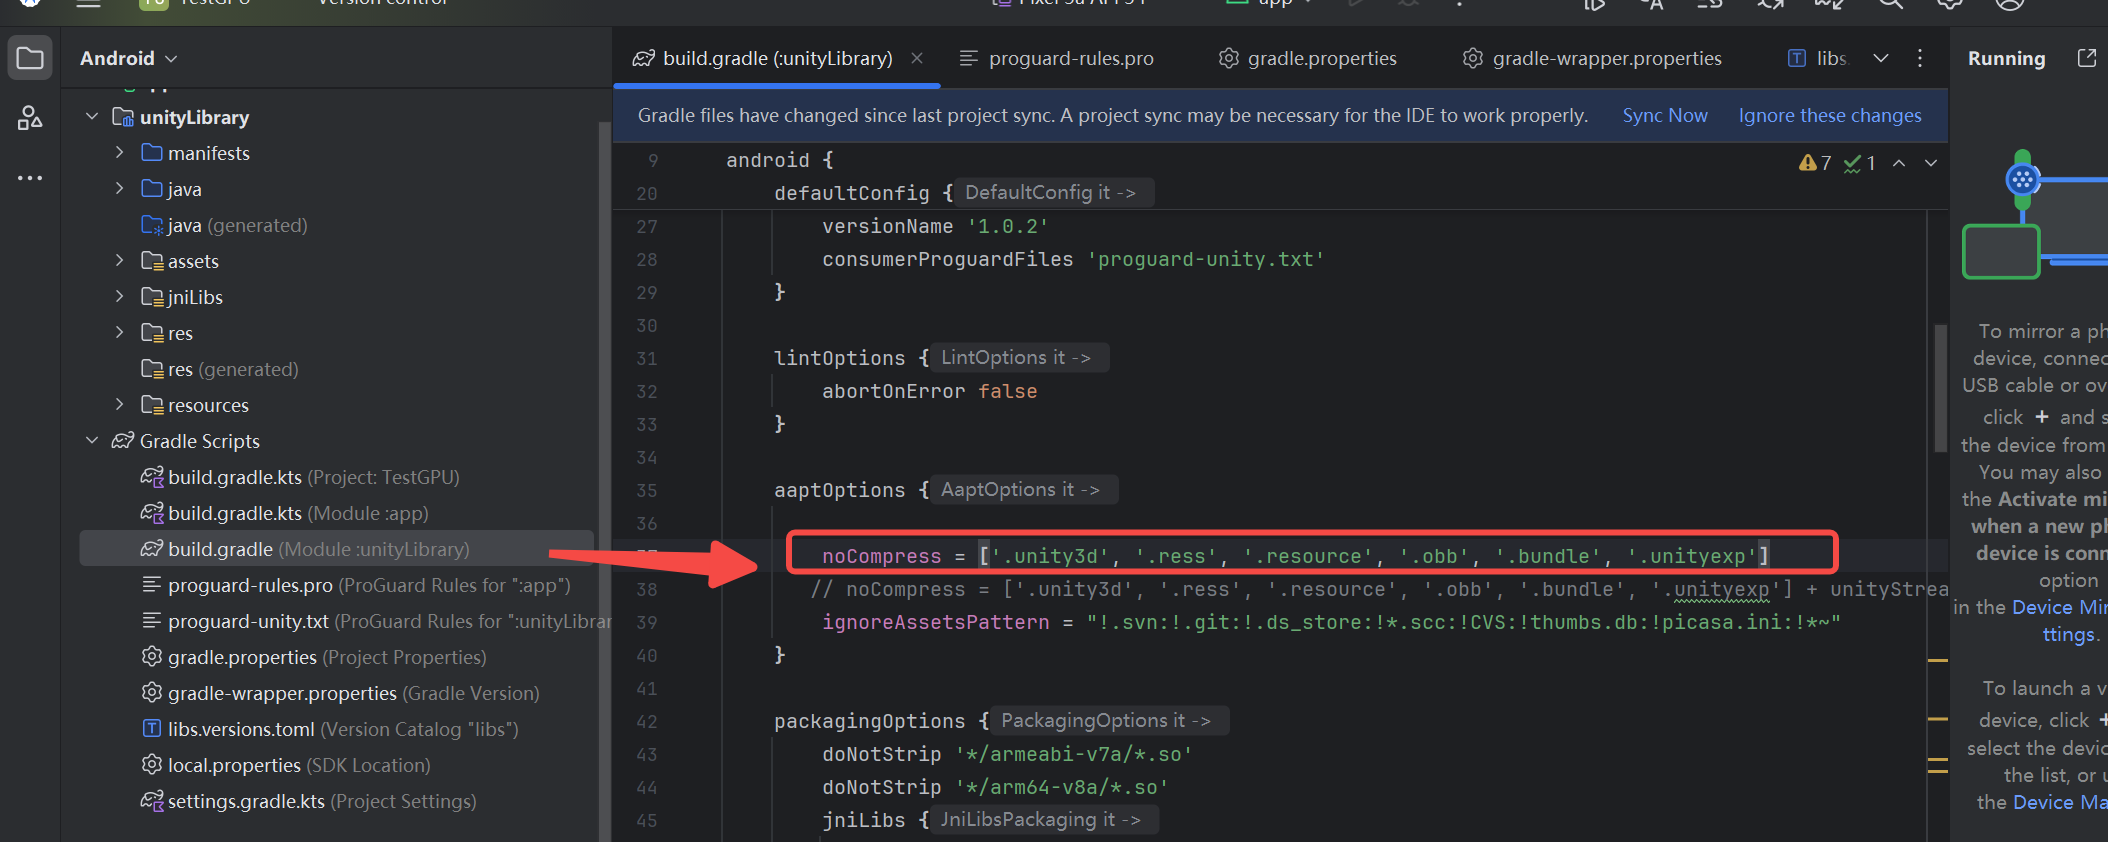Screen dimensions: 2108x842
Task: Expand the jniLibs folder
Action: [x=120, y=296]
